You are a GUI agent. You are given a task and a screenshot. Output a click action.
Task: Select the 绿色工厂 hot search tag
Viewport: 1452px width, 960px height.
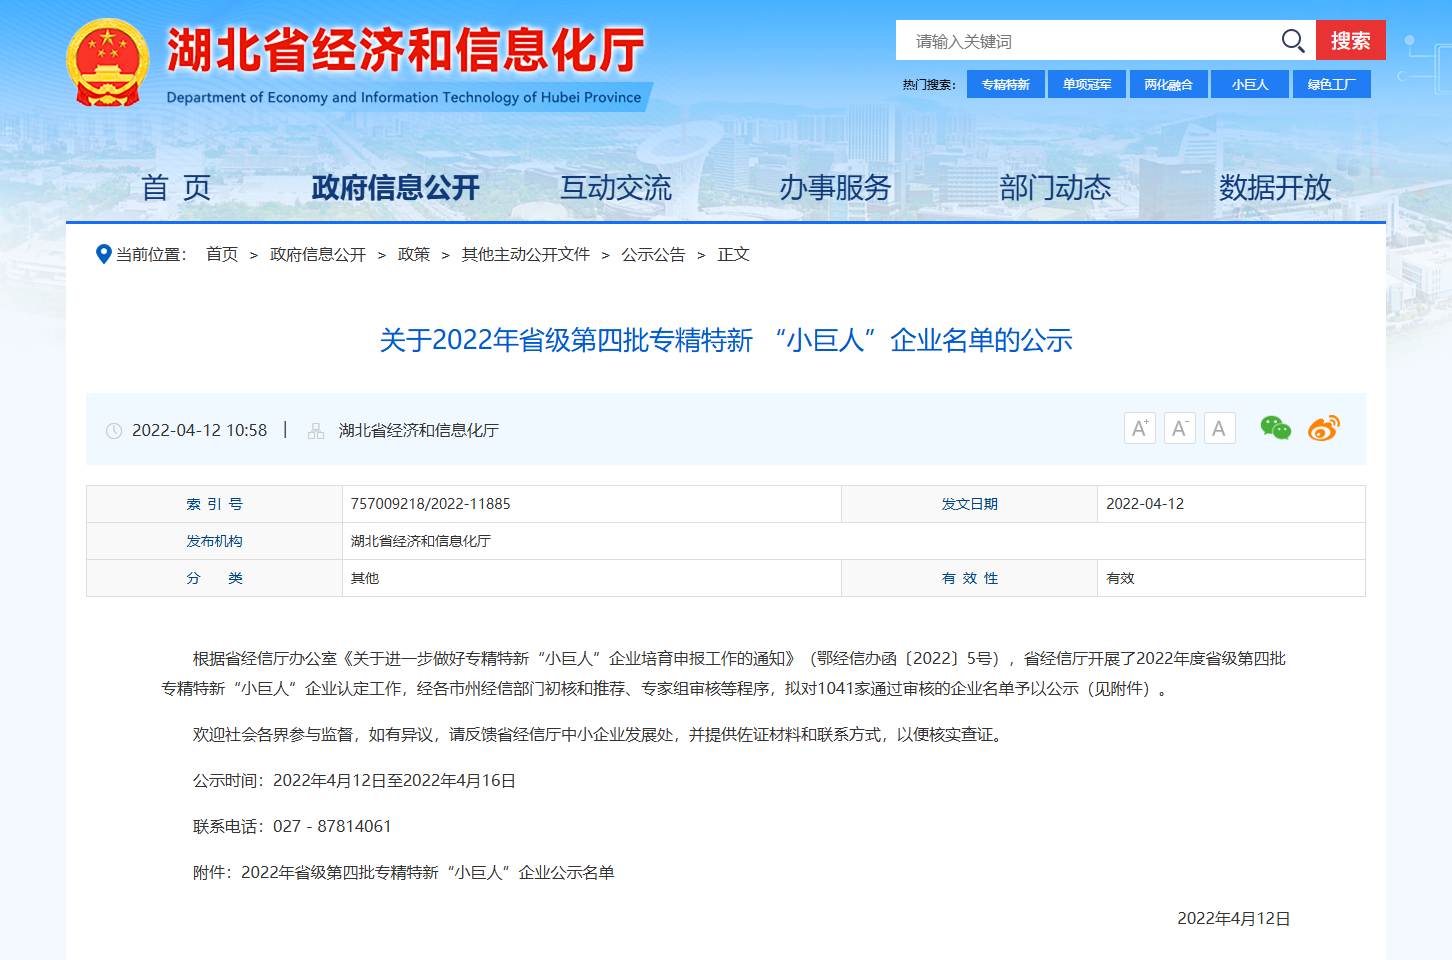tap(1331, 85)
